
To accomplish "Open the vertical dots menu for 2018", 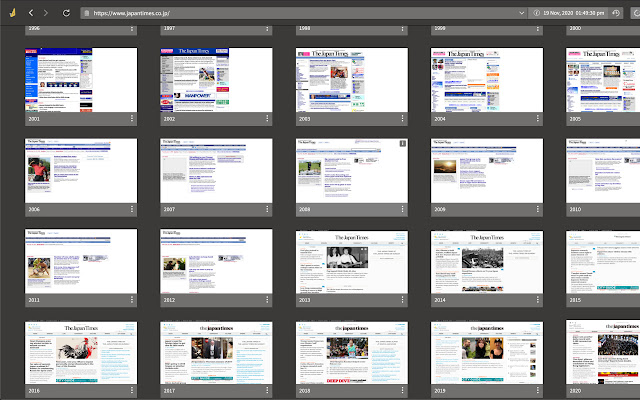I will tap(402, 390).
